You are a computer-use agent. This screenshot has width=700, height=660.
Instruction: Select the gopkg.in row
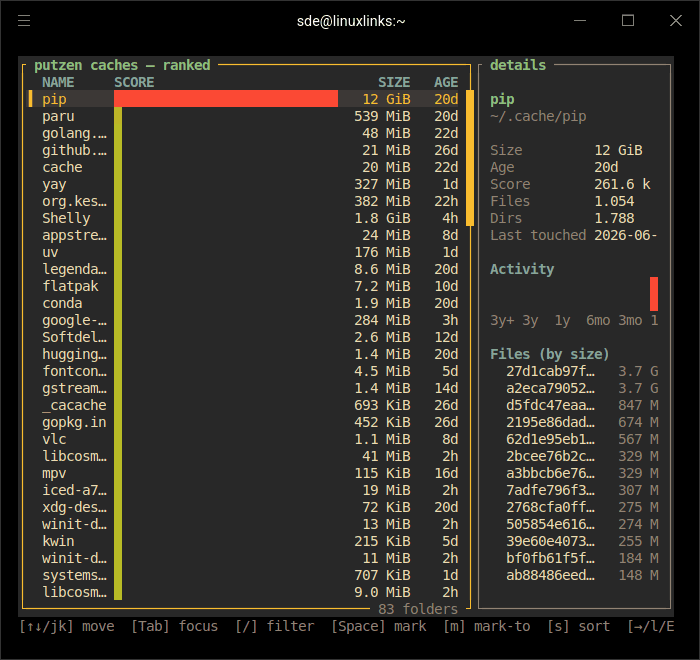point(243,422)
